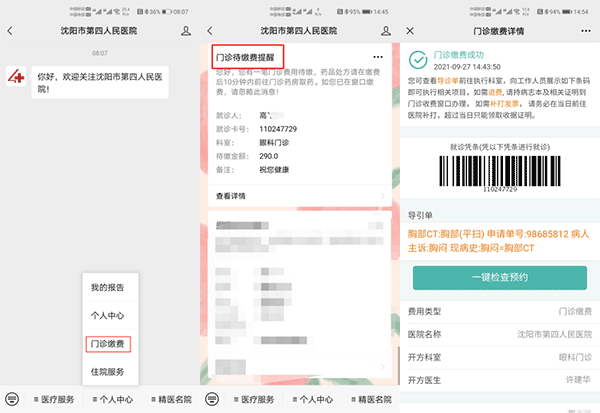Viewport: 600px width, 413px height.
Task: Open 个人中心 bottom menu on first screen
Action: tap(112, 400)
